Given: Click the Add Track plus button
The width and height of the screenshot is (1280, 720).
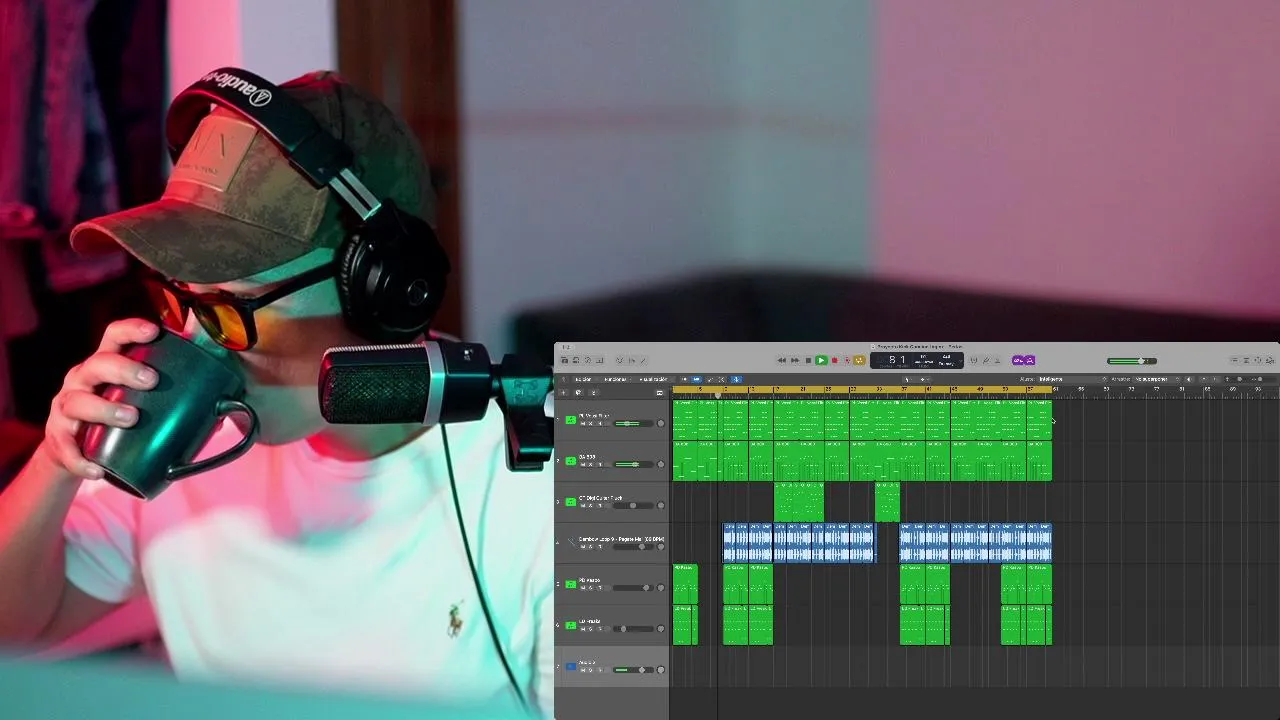Looking at the screenshot, I should [x=563, y=392].
